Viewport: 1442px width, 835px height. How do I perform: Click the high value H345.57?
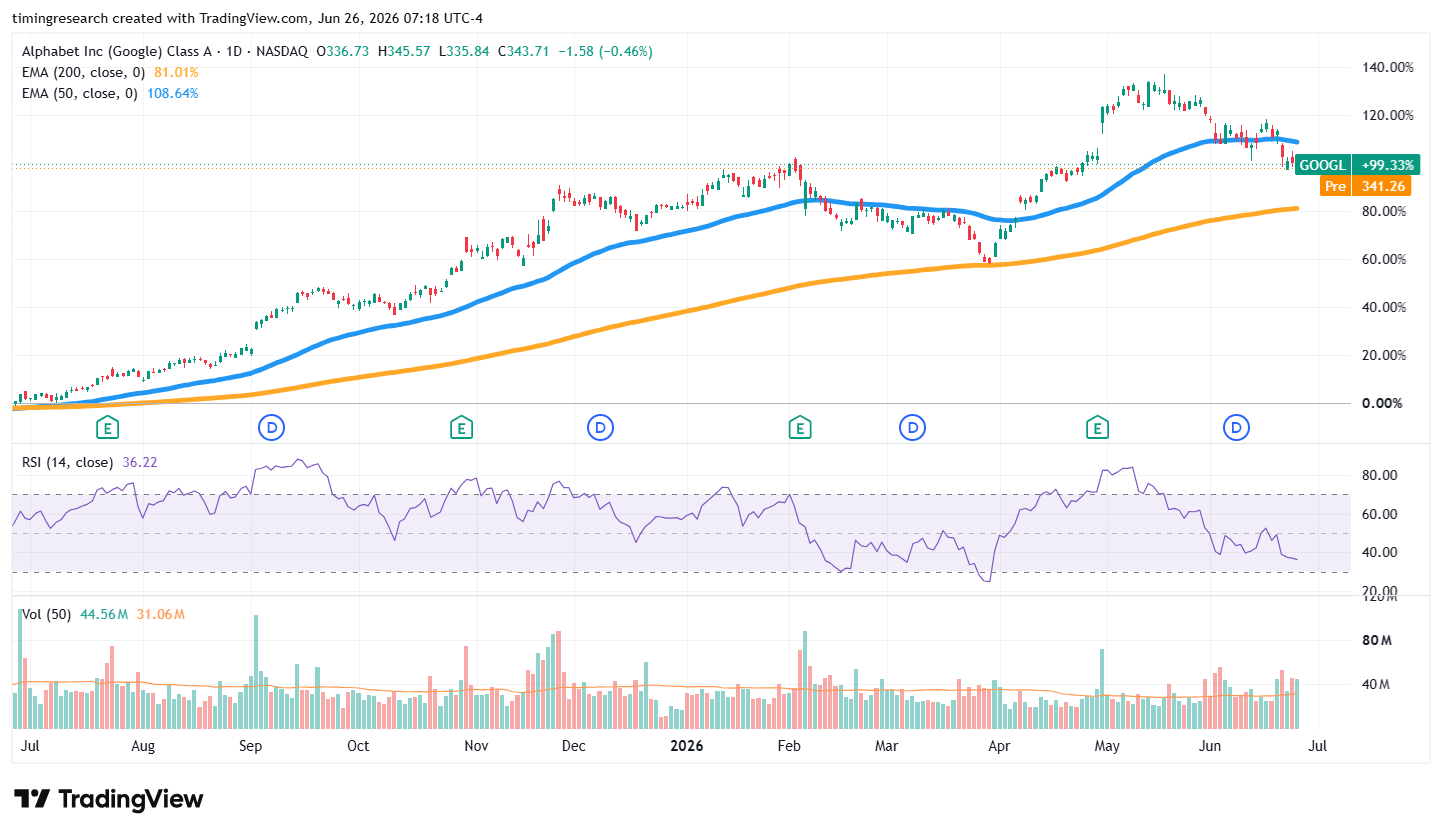click(406, 51)
